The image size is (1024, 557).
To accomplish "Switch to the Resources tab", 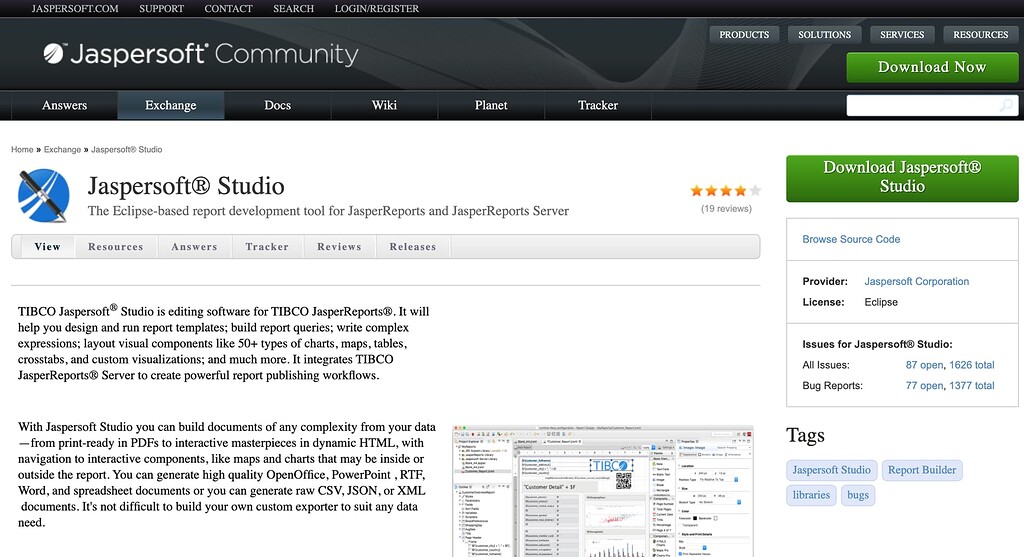I will coord(116,247).
